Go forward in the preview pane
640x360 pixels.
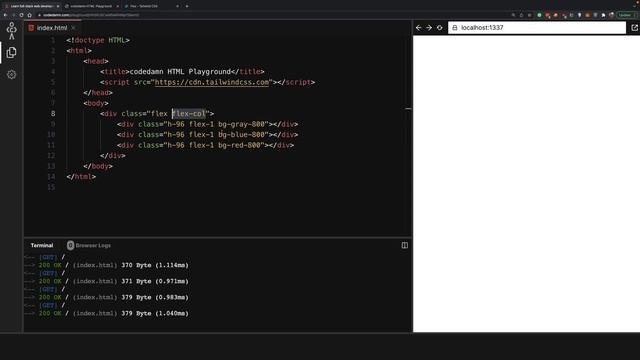429,28
